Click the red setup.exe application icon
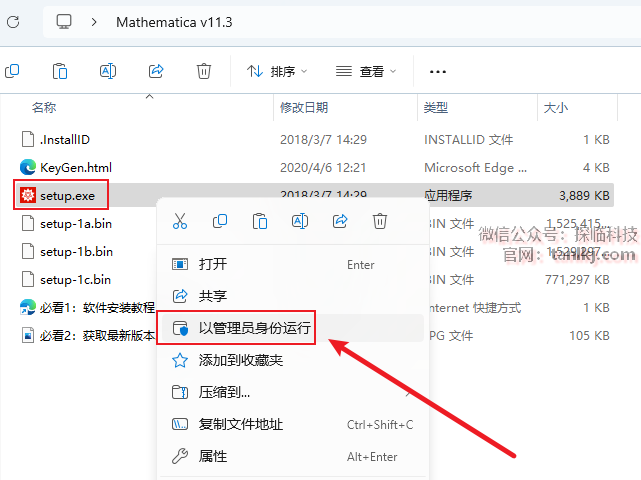The width and height of the screenshot is (641, 480). tap(28, 195)
